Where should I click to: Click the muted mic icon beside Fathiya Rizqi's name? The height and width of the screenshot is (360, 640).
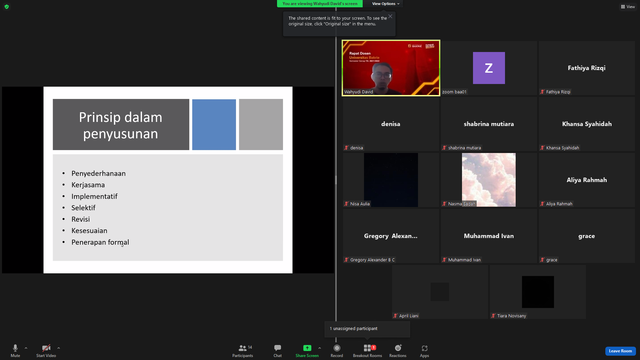pos(542,92)
